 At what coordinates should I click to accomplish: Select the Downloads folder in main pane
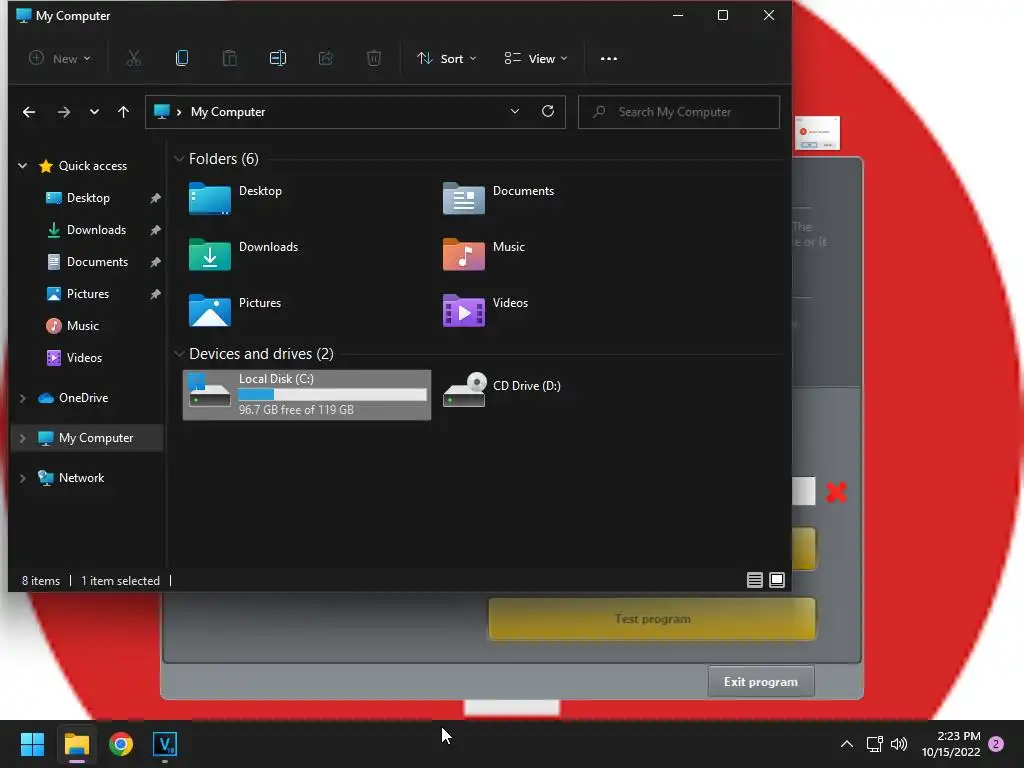click(244, 255)
